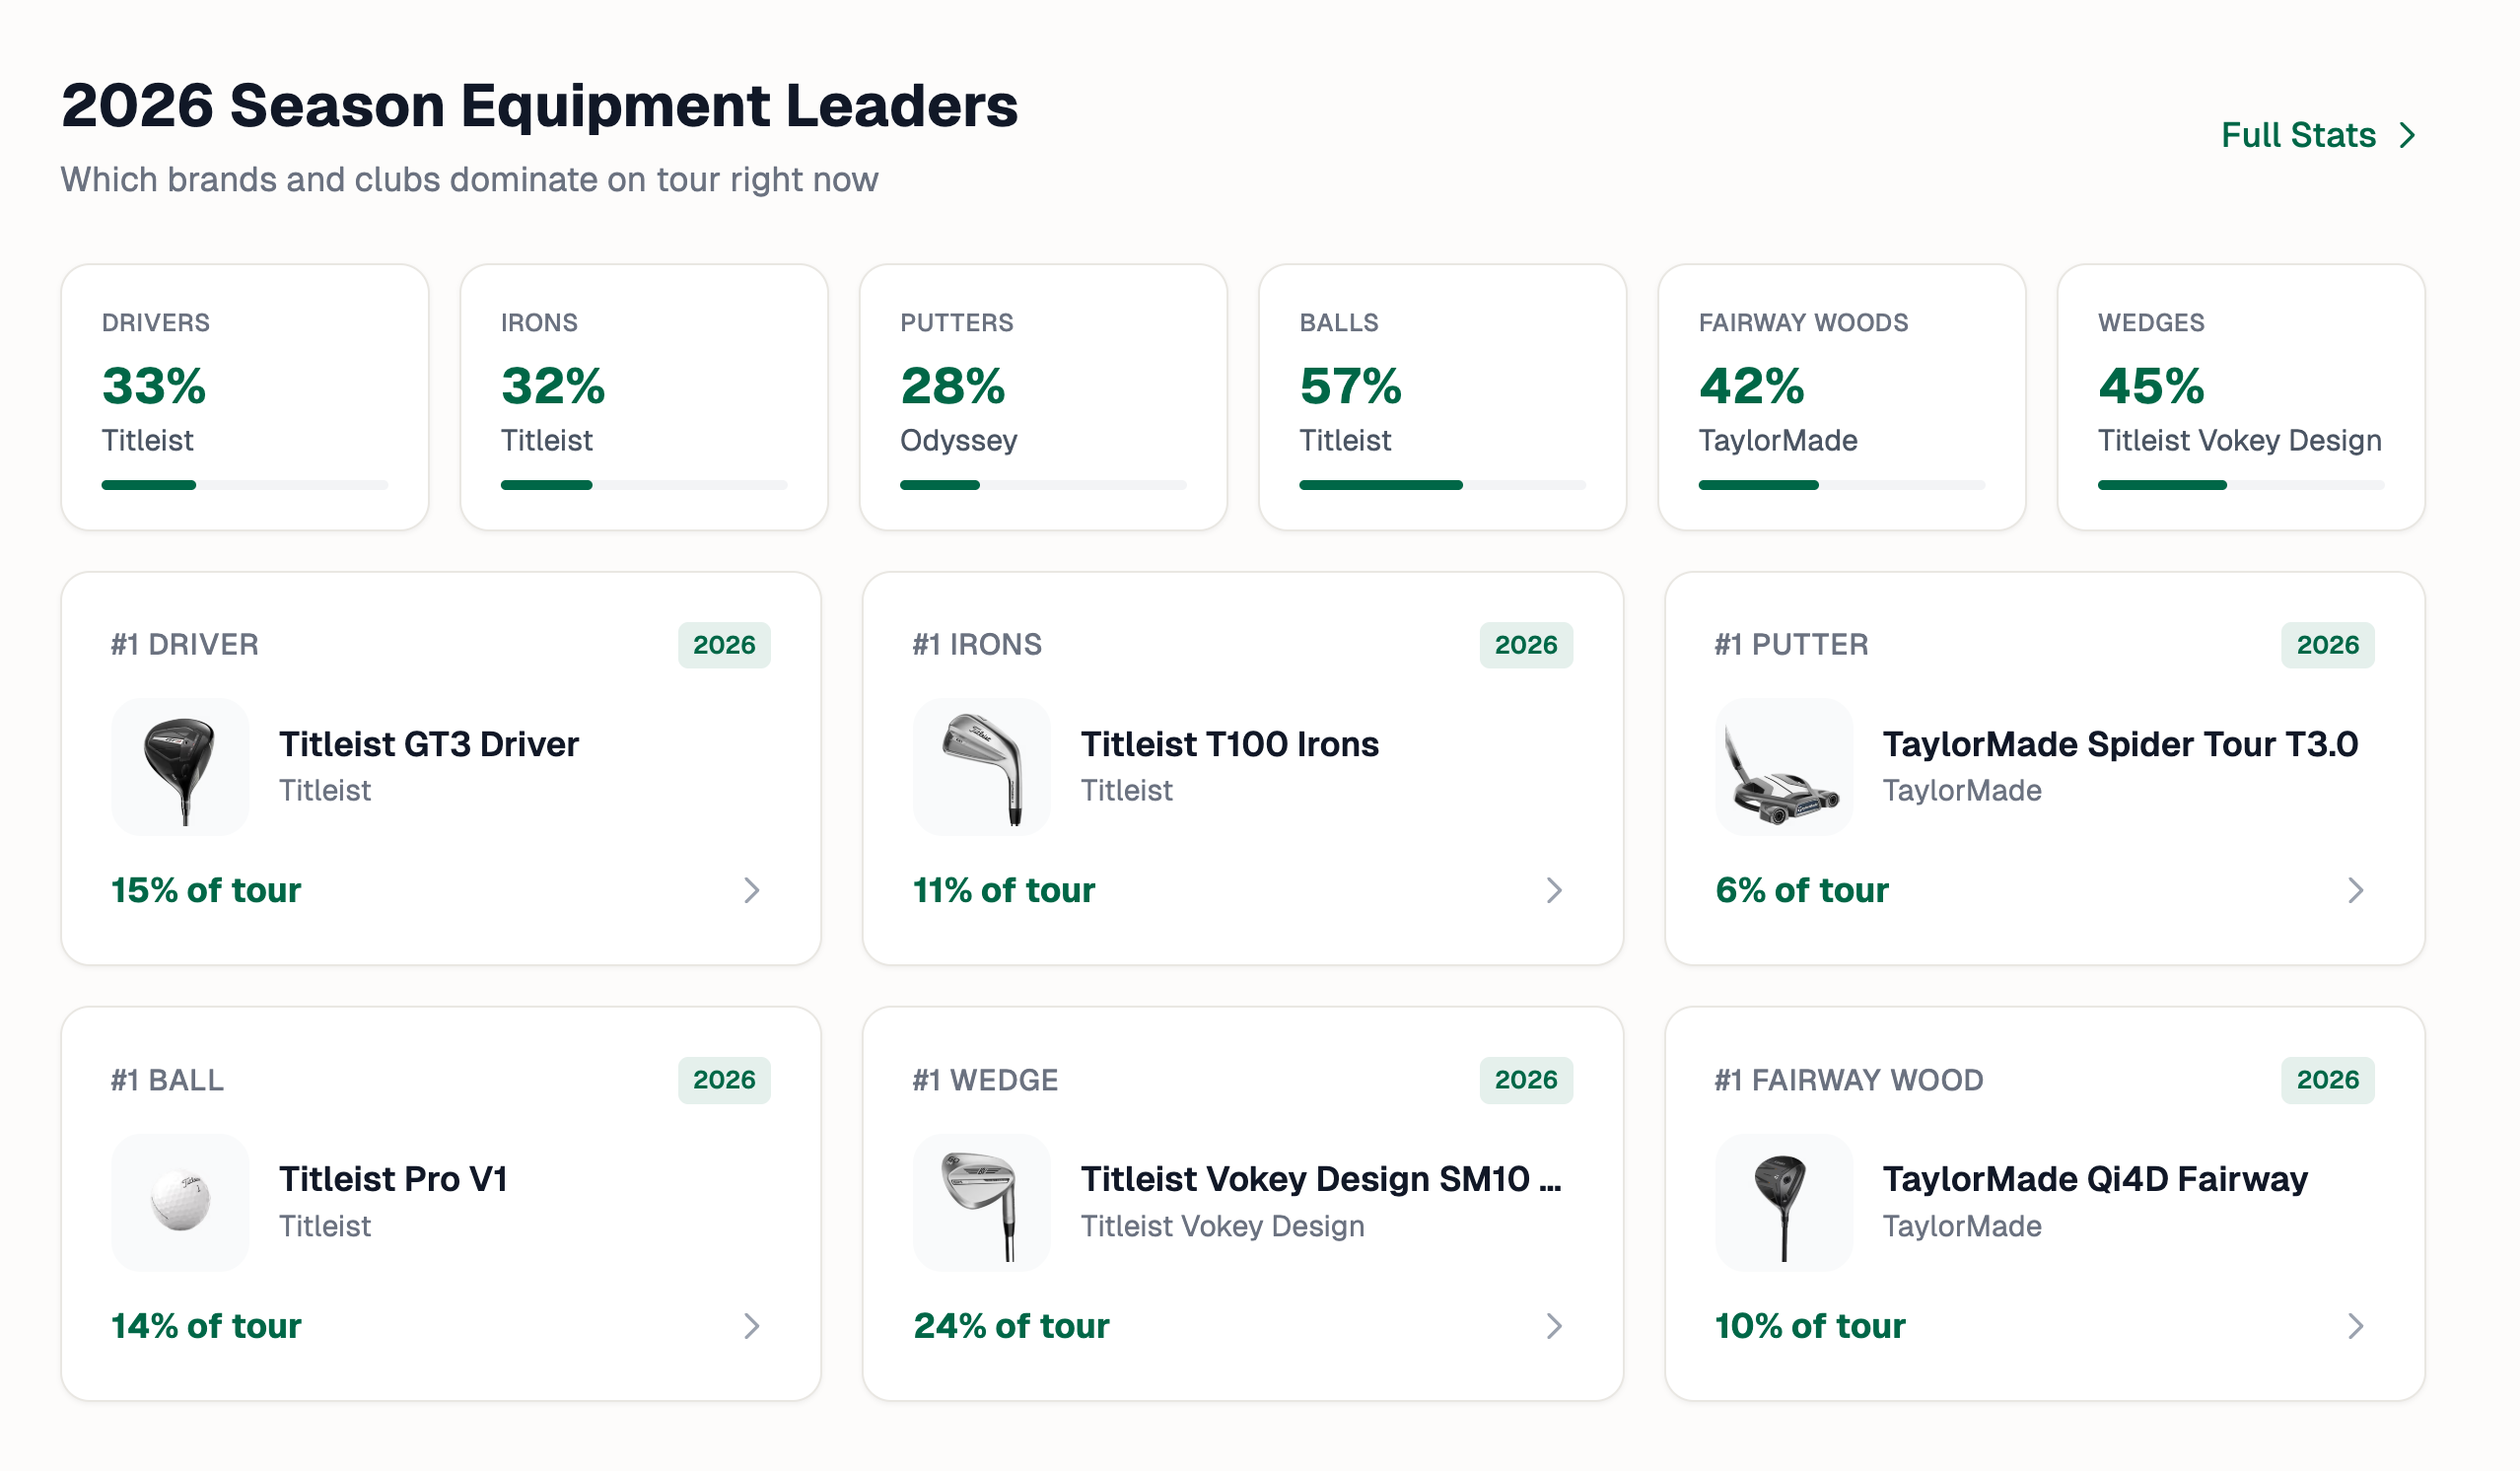Click the '10% of tour' stat

1810,1326
